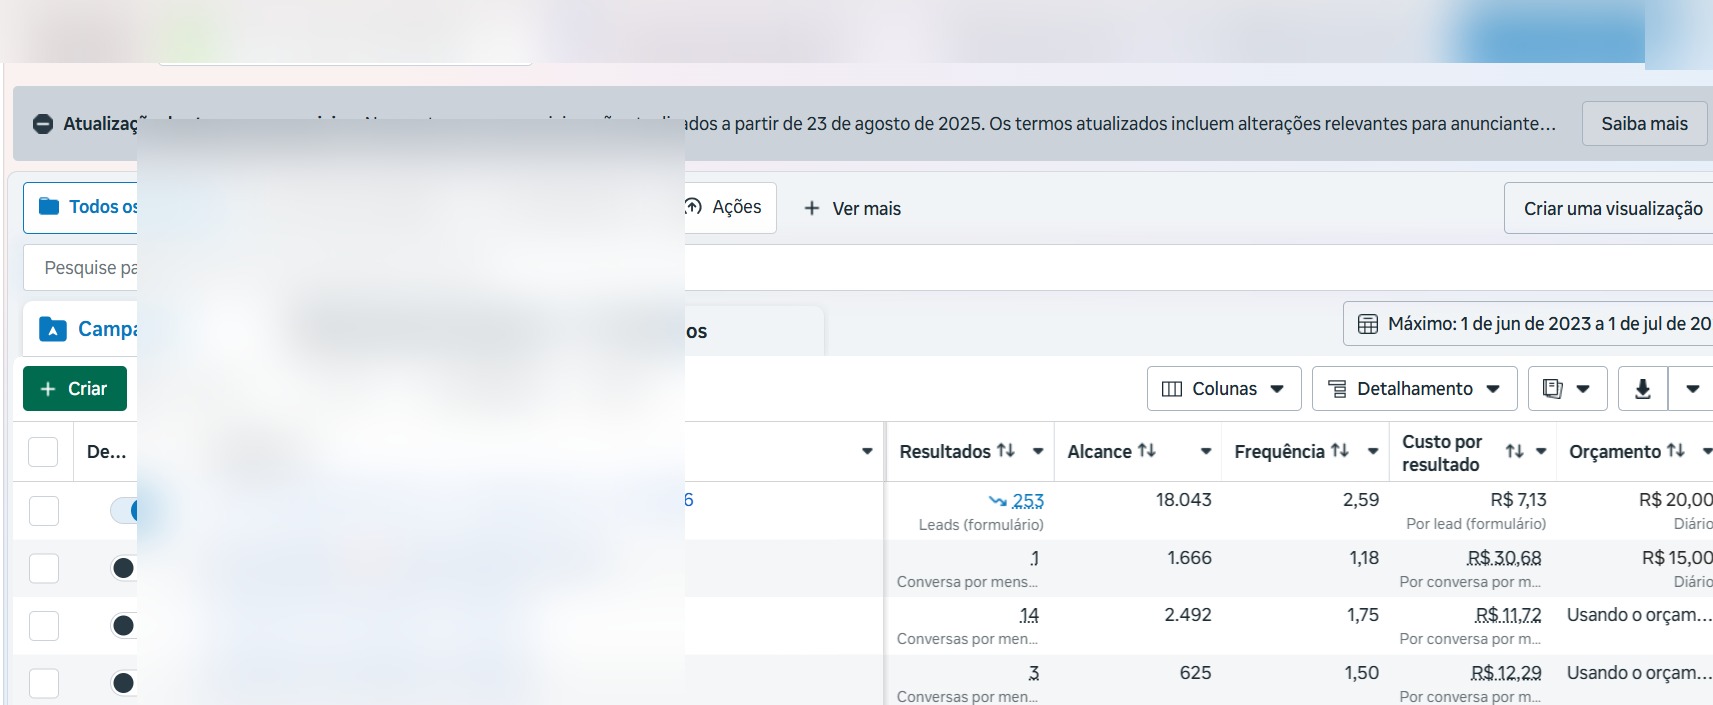Sort by the Resultados column arrows
Screen dimensions: 1713x705
pos(1006,451)
